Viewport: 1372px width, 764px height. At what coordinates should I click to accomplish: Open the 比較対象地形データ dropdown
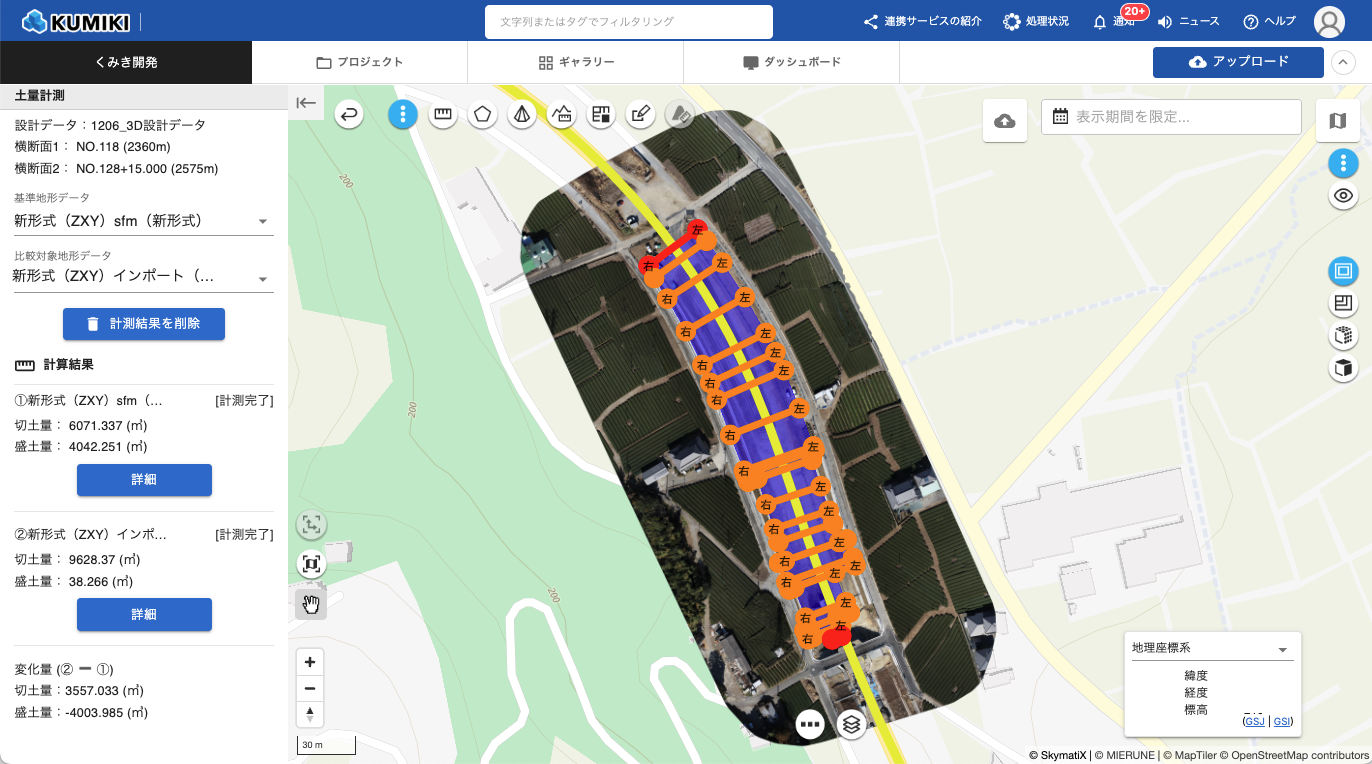click(x=143, y=277)
